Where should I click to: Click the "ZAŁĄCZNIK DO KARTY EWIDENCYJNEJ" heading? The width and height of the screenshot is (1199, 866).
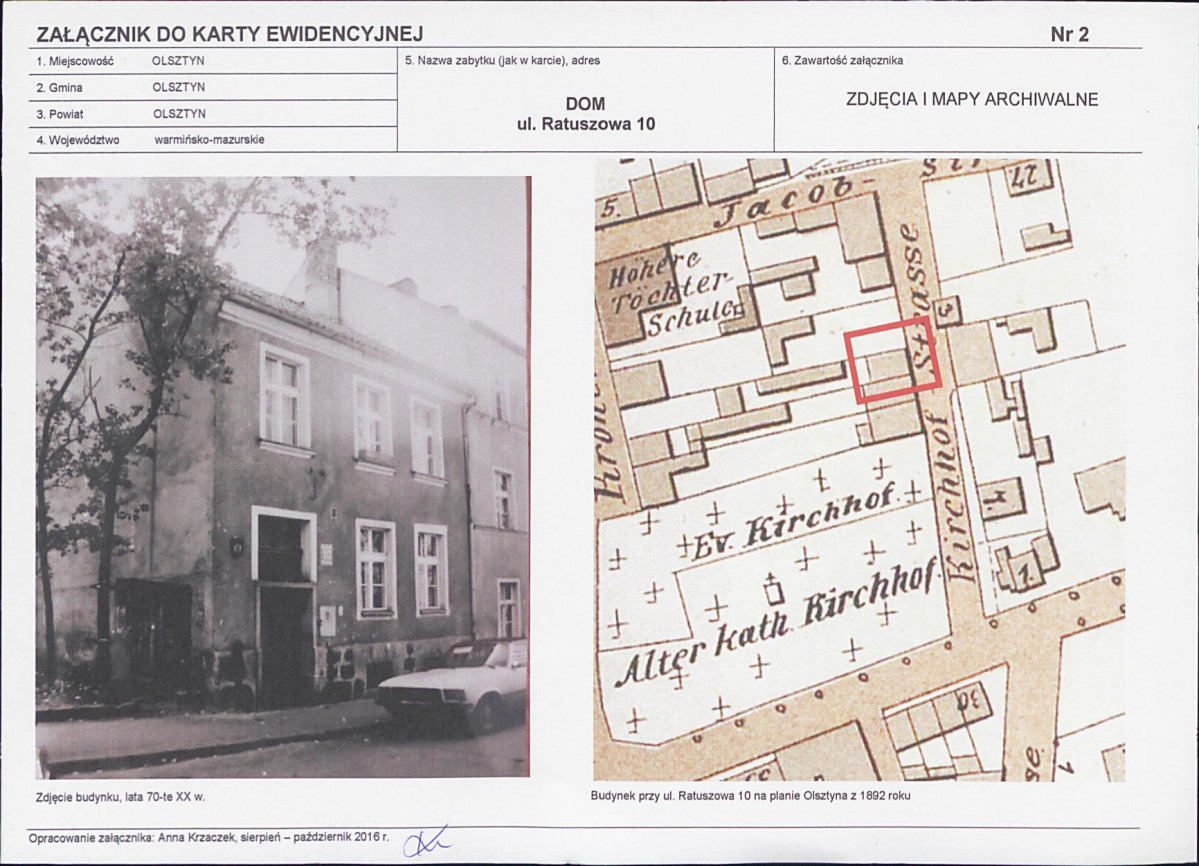click(229, 35)
